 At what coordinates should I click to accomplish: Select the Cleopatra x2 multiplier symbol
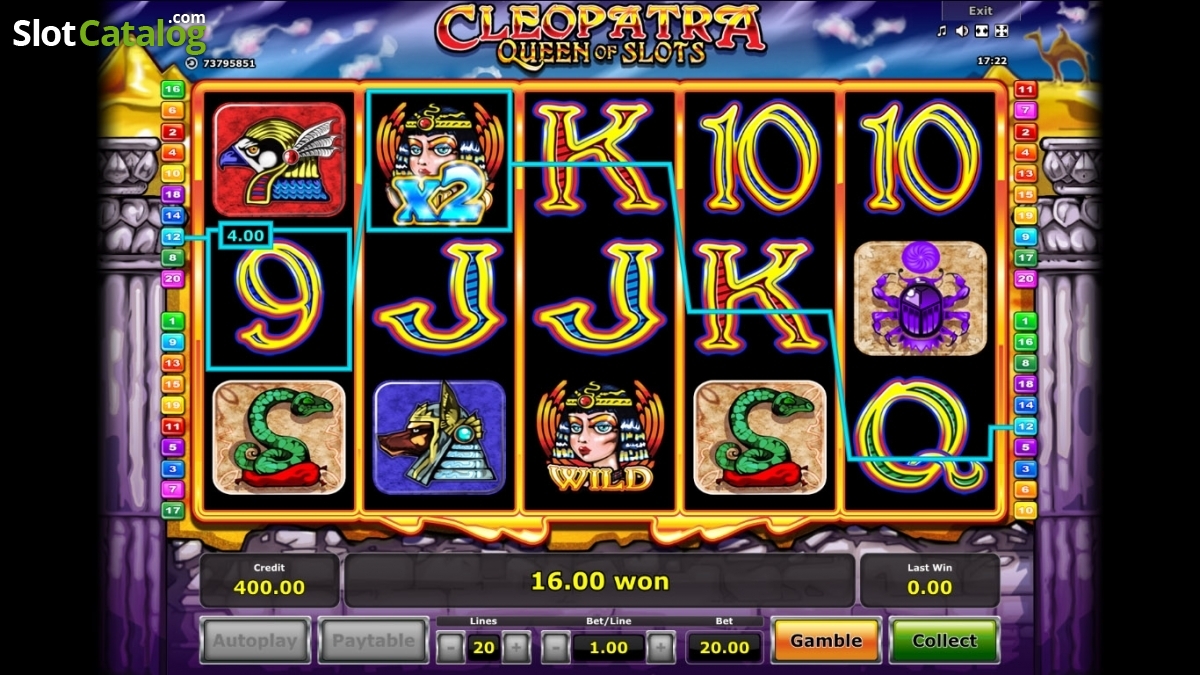tap(439, 161)
